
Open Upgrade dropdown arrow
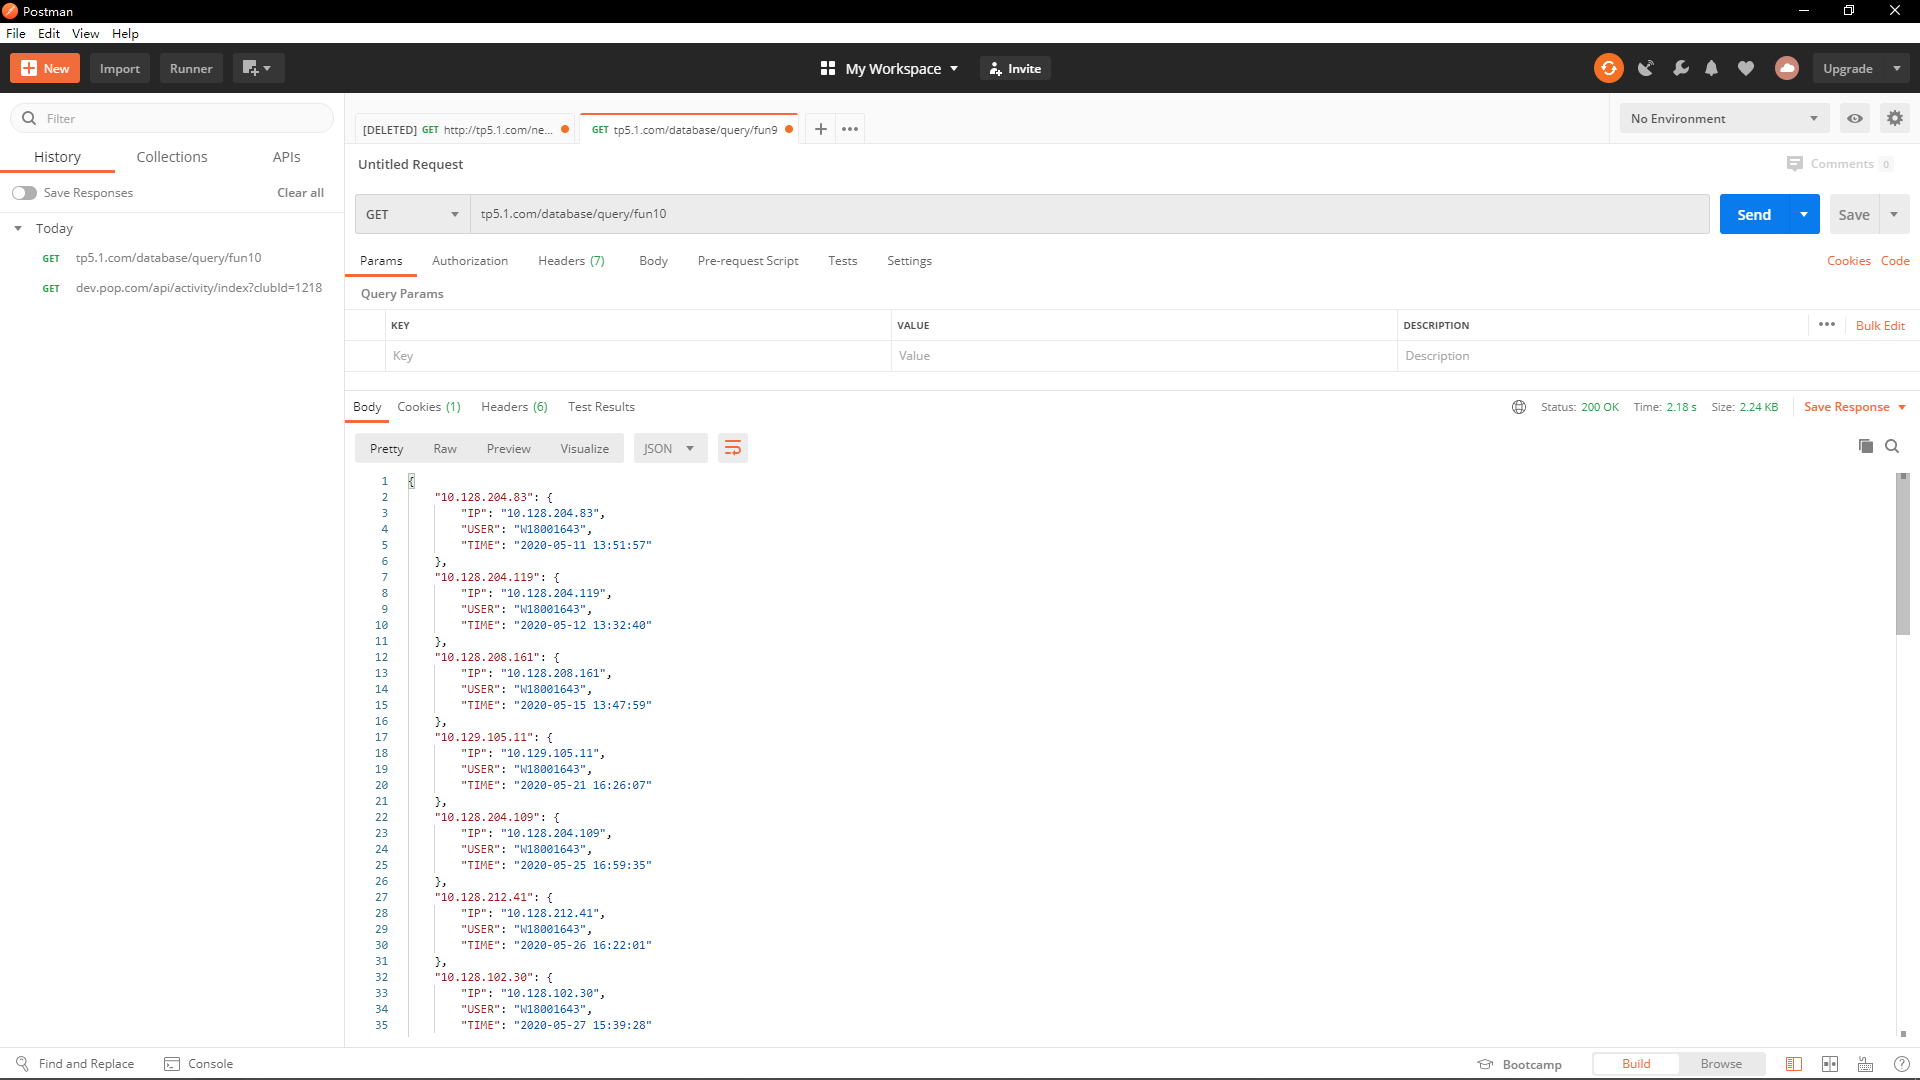click(x=1897, y=68)
